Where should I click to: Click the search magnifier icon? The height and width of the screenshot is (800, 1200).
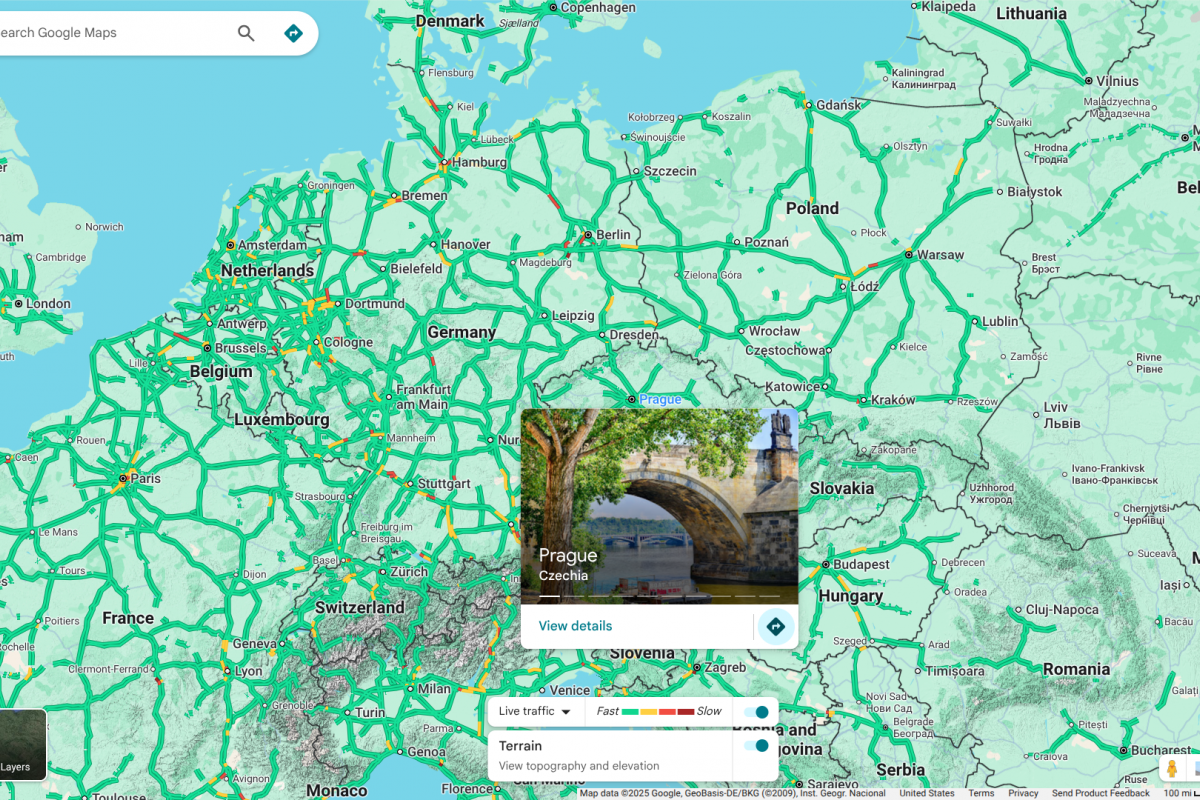click(246, 33)
